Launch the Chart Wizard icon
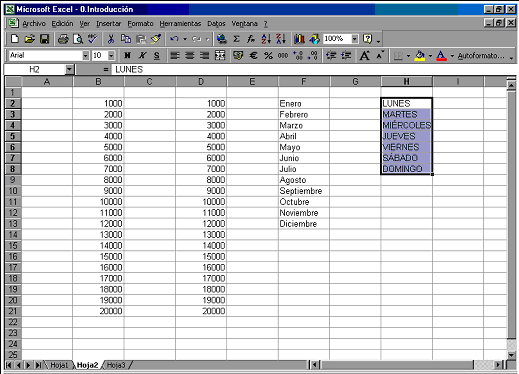The image size is (519, 374). click(x=299, y=39)
